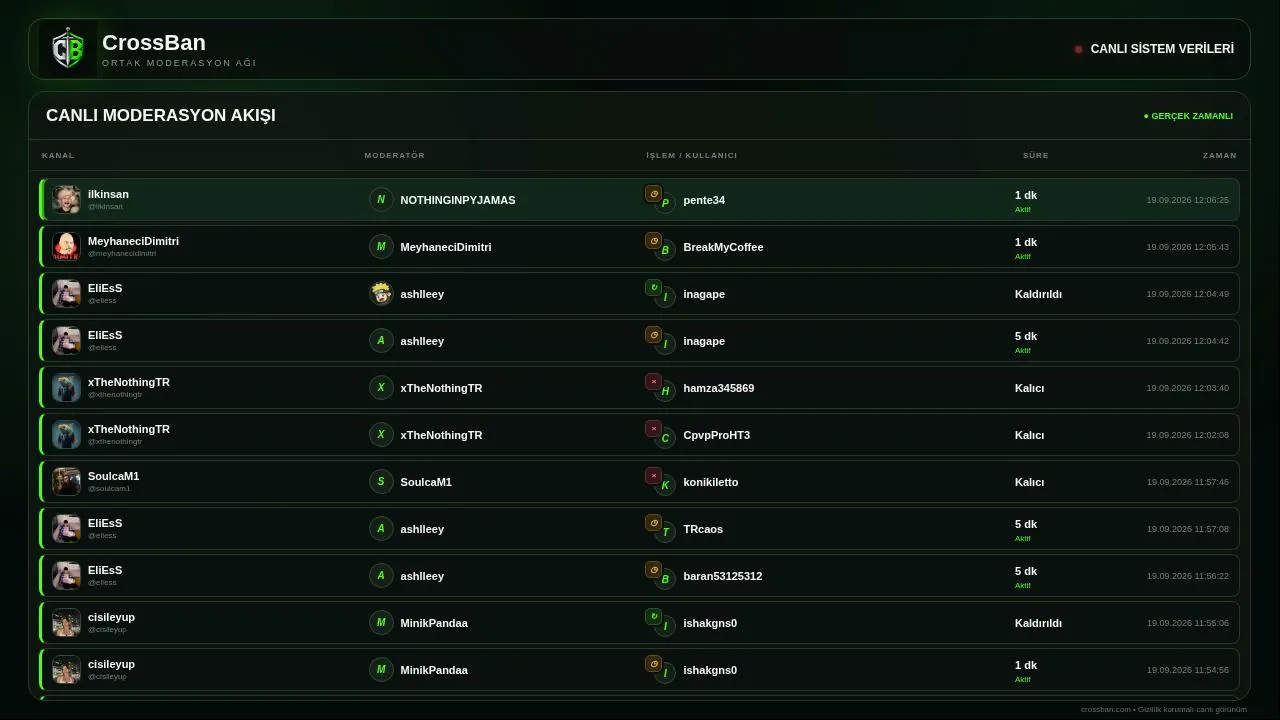Viewport: 1280px width, 720px height.
Task: Select ashlleey moderator avatar in Kaldırıldı row
Action: (x=381, y=294)
